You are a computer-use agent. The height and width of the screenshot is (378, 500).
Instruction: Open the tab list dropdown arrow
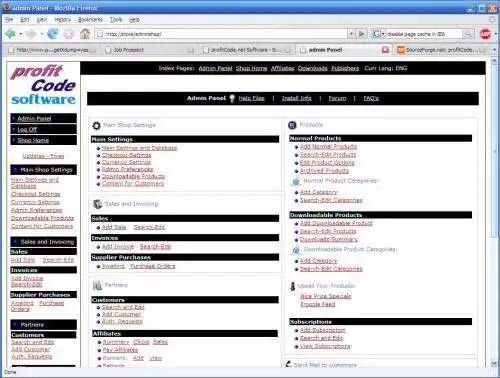click(494, 50)
